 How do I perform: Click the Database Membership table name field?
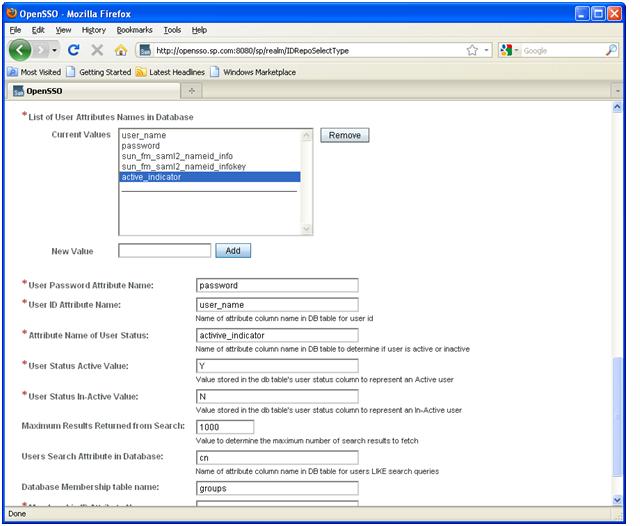tap(277, 488)
